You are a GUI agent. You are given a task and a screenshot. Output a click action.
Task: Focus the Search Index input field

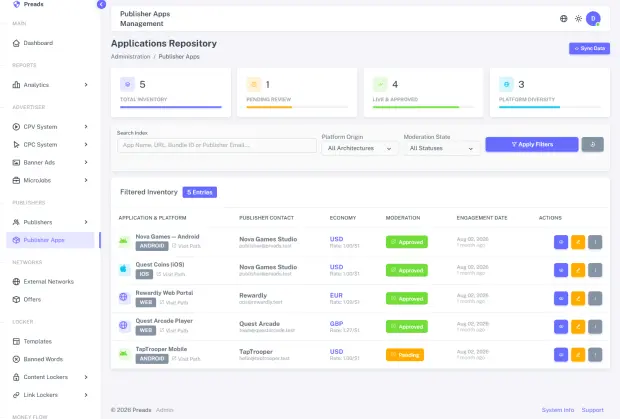click(217, 145)
